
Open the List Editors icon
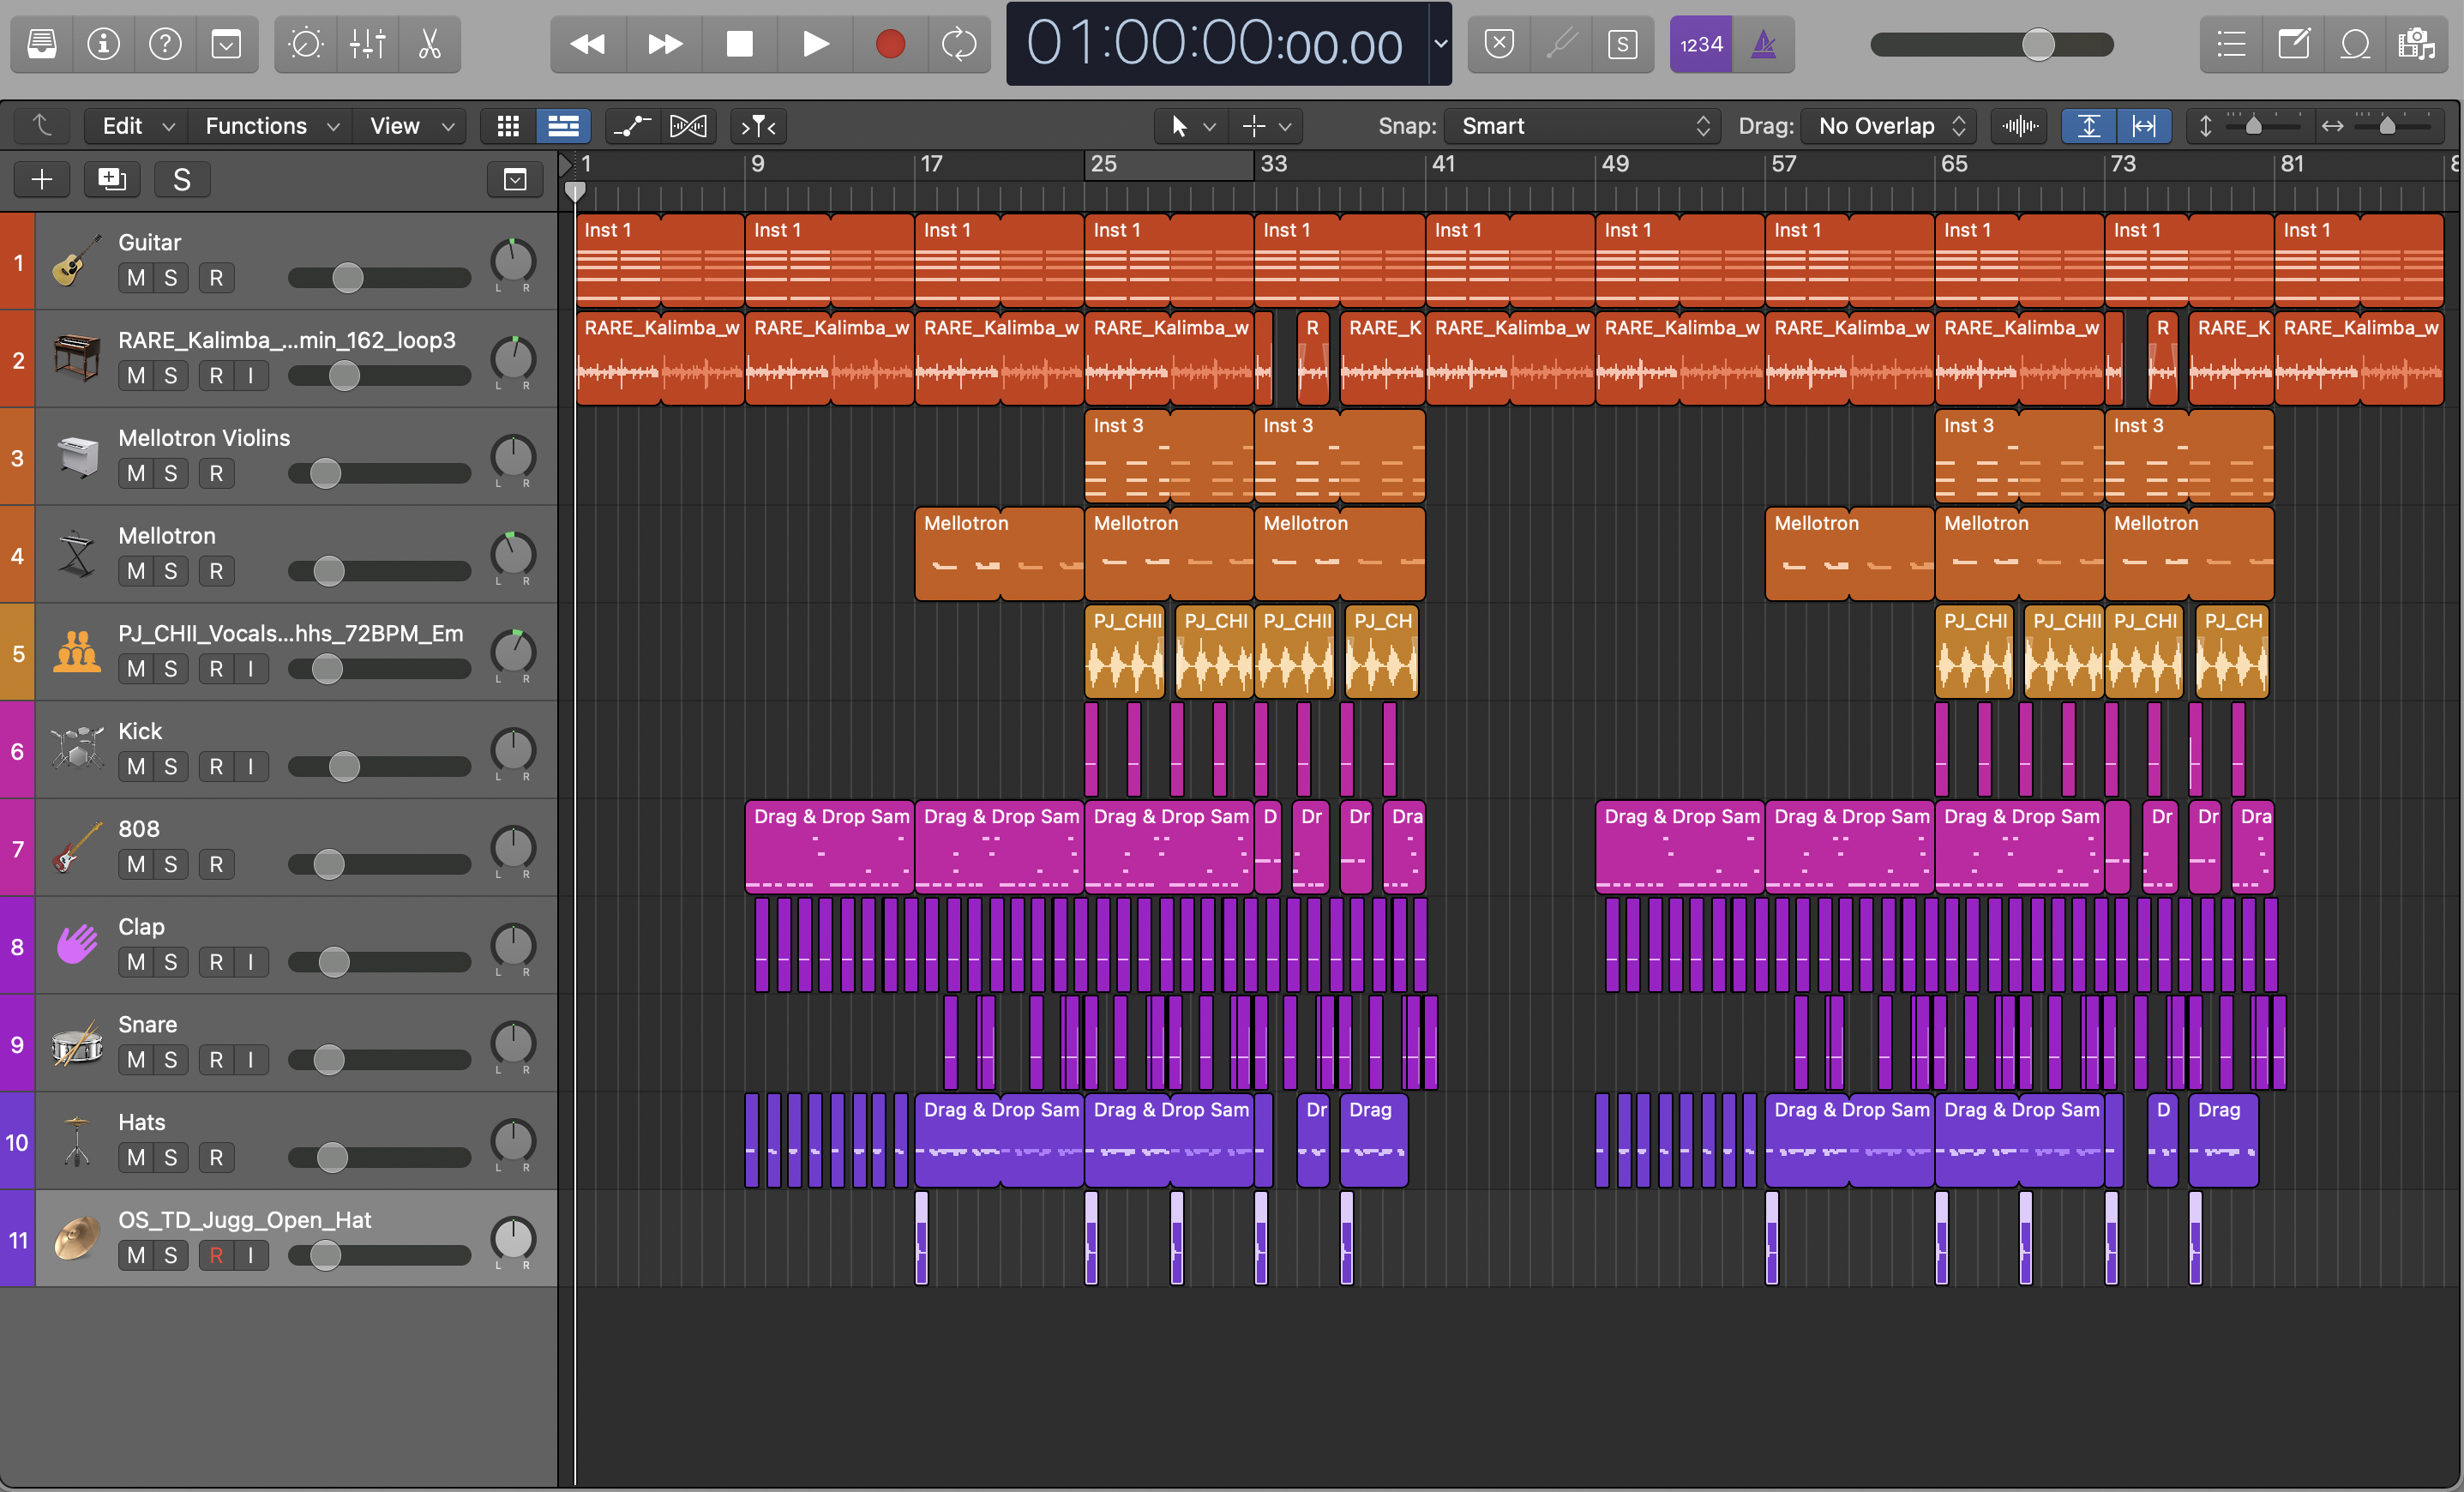click(2231, 44)
